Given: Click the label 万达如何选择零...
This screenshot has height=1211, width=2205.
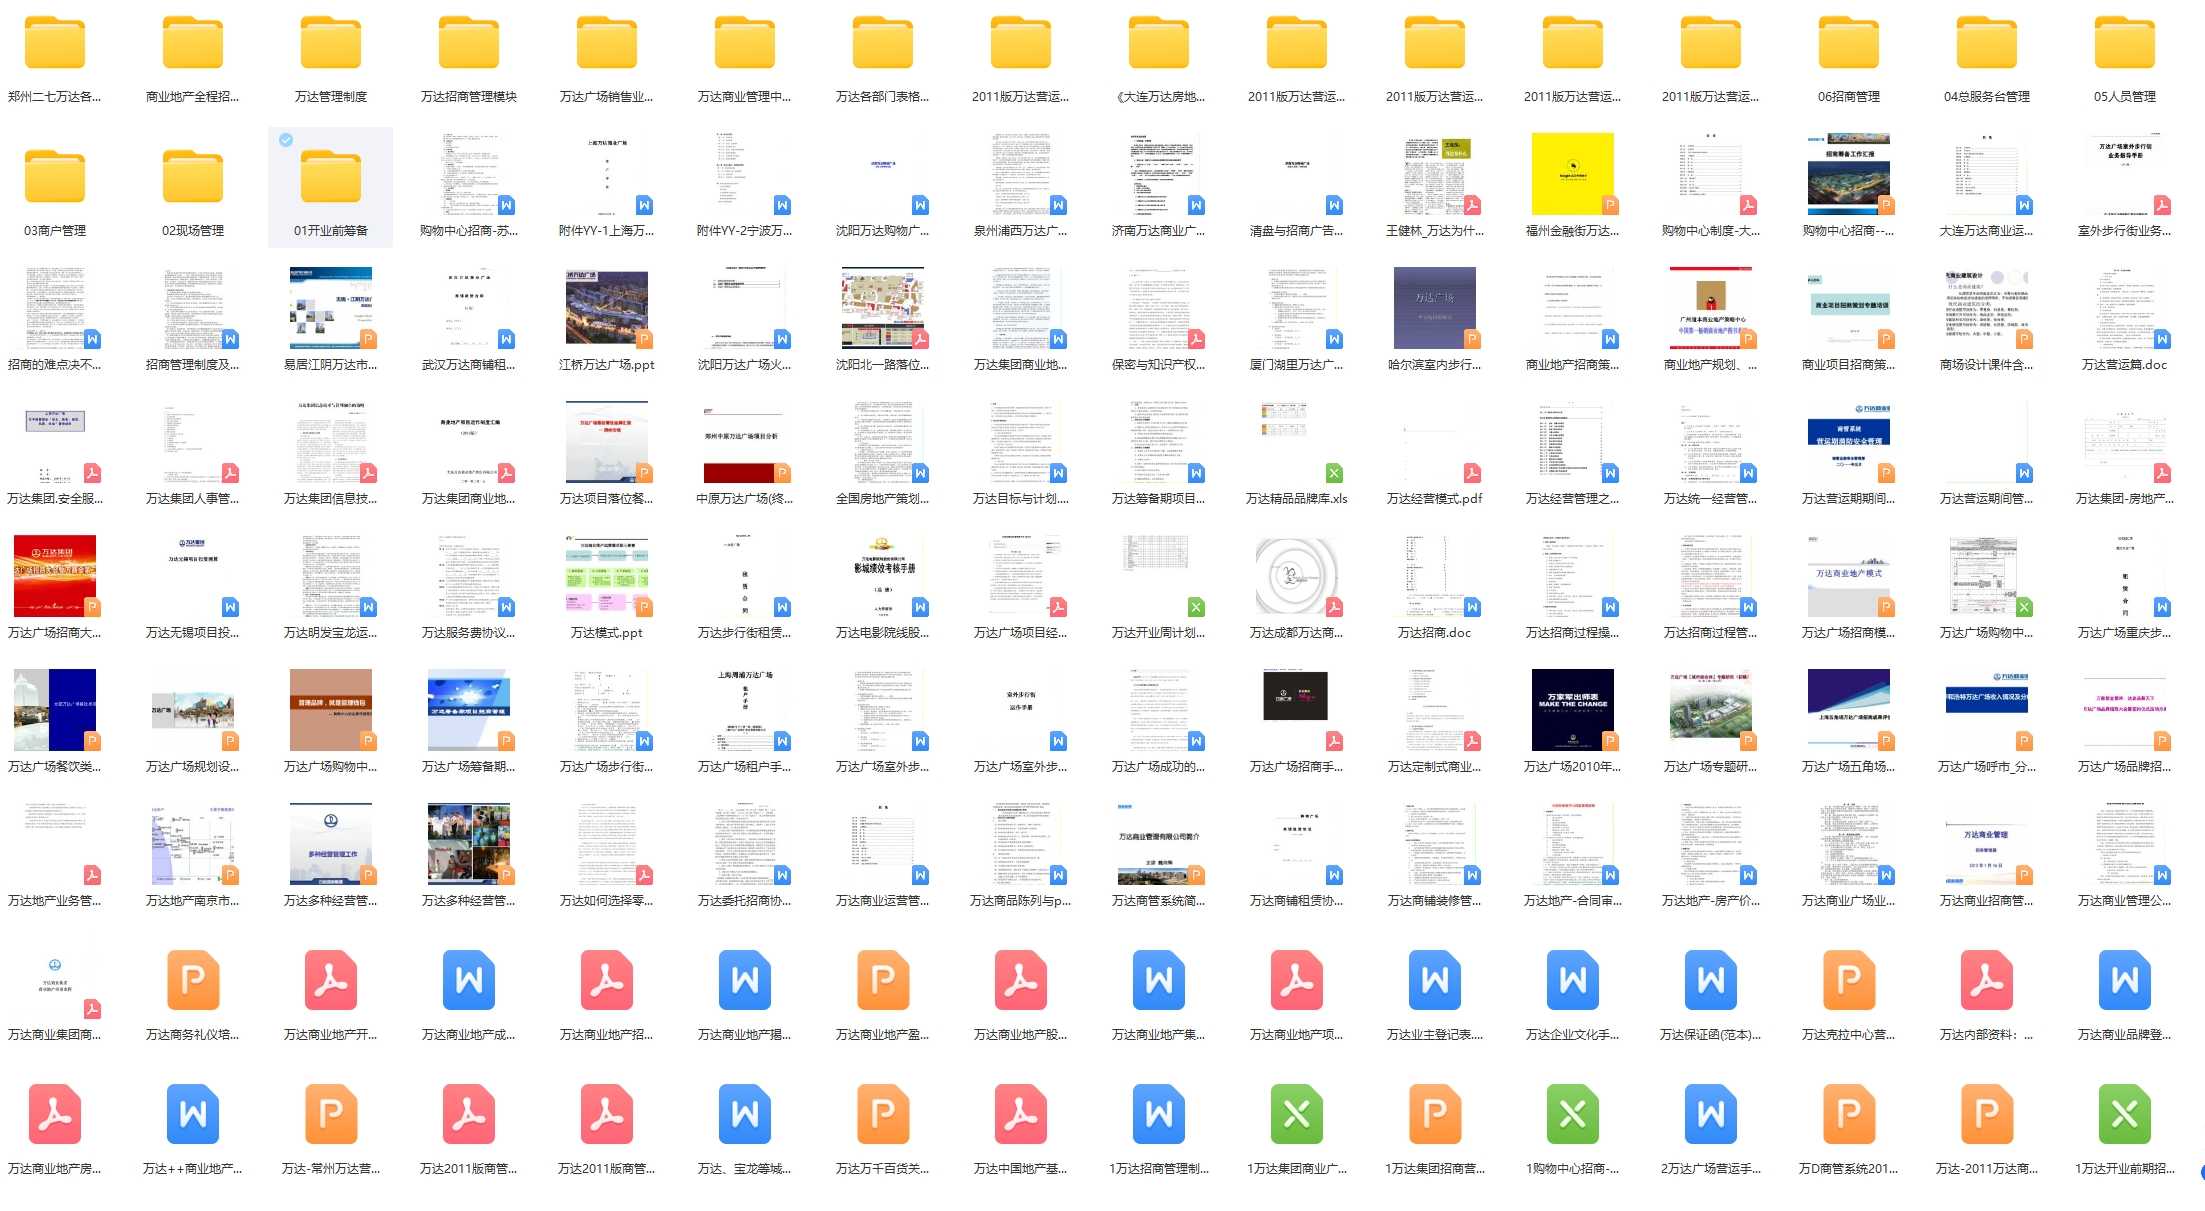Looking at the screenshot, I should (606, 901).
